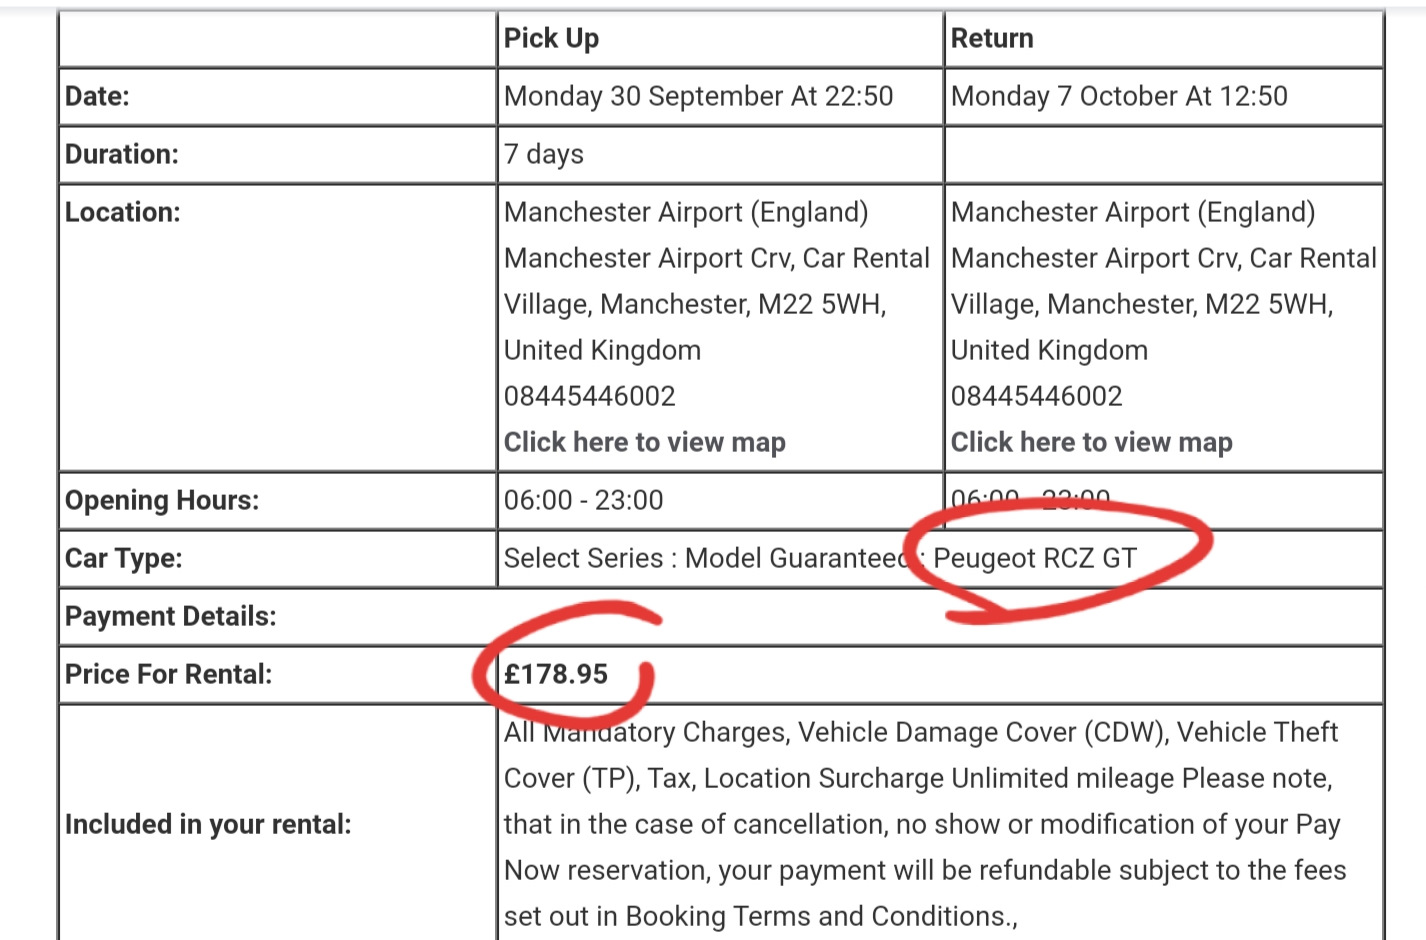Click the Date: row label
This screenshot has width=1426, height=940.
coord(97,96)
